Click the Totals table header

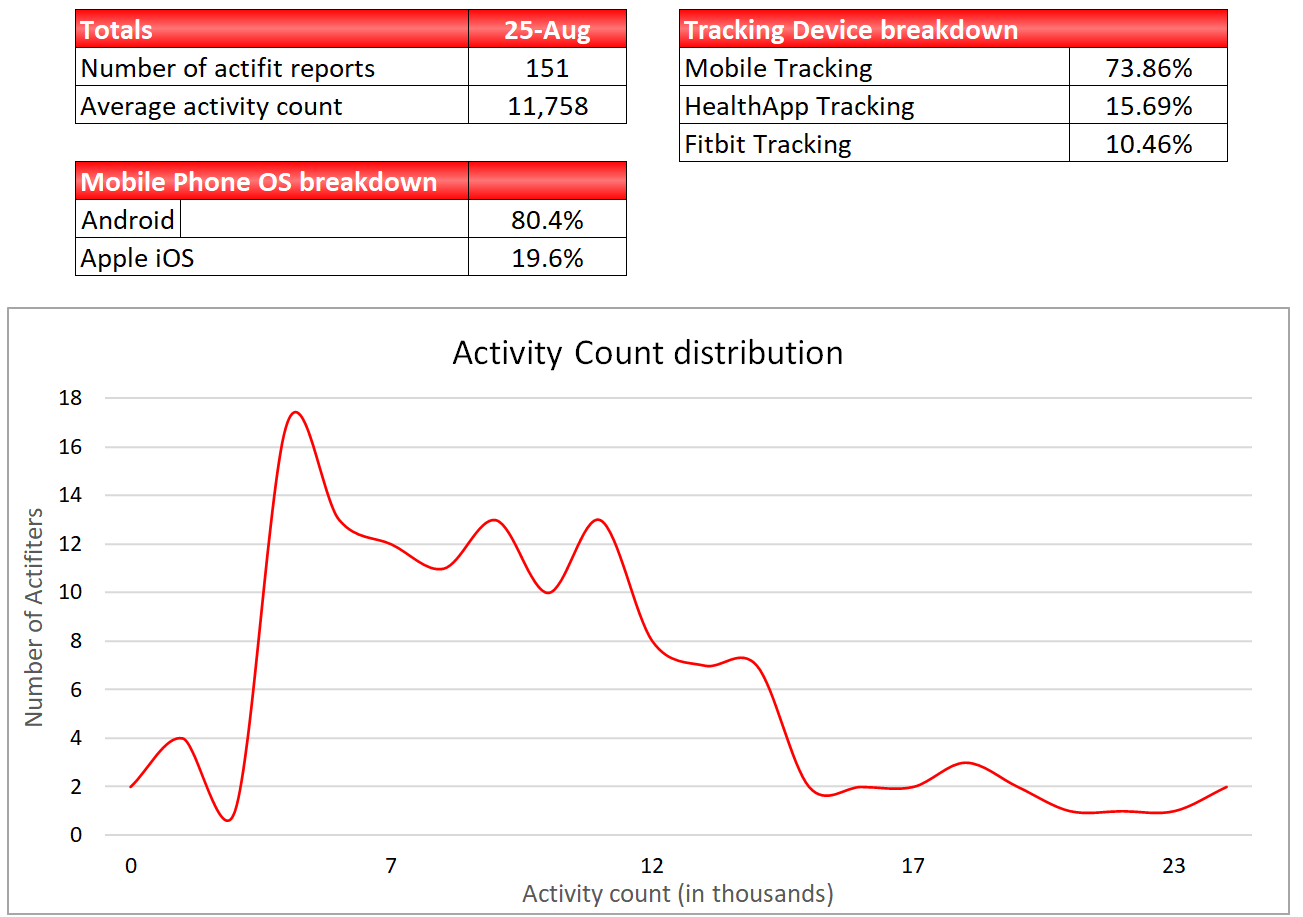click(271, 29)
